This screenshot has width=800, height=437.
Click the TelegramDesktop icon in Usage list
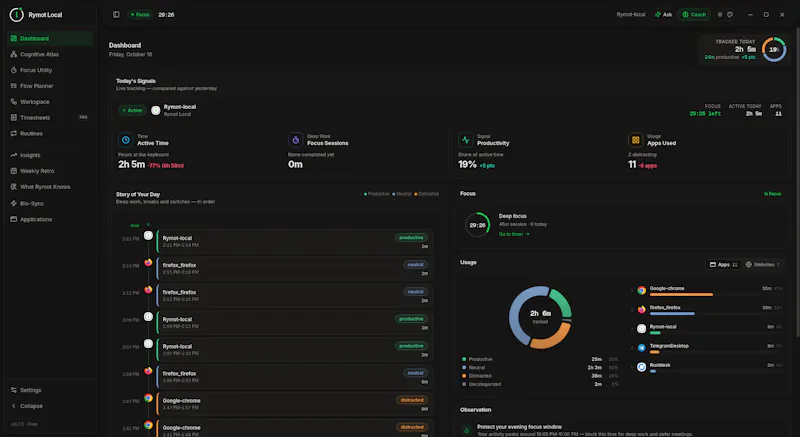pyautogui.click(x=641, y=348)
